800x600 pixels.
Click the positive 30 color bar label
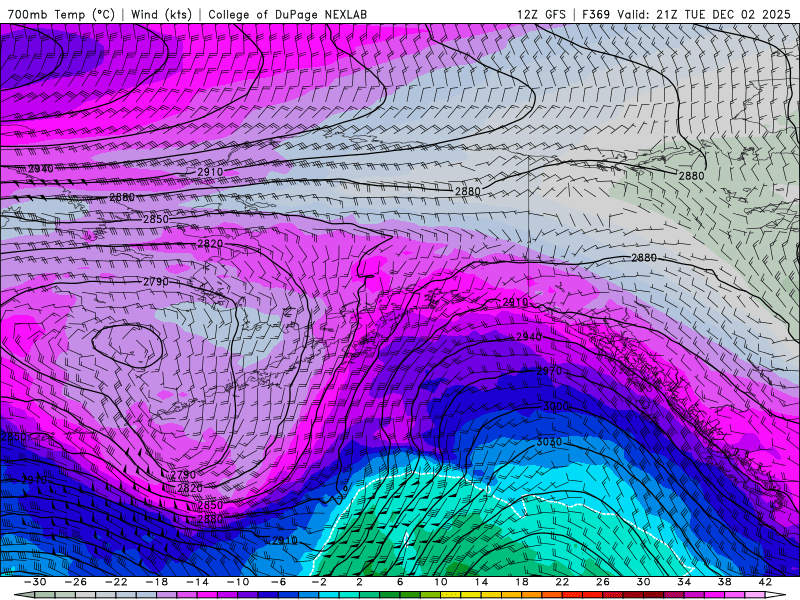click(643, 582)
